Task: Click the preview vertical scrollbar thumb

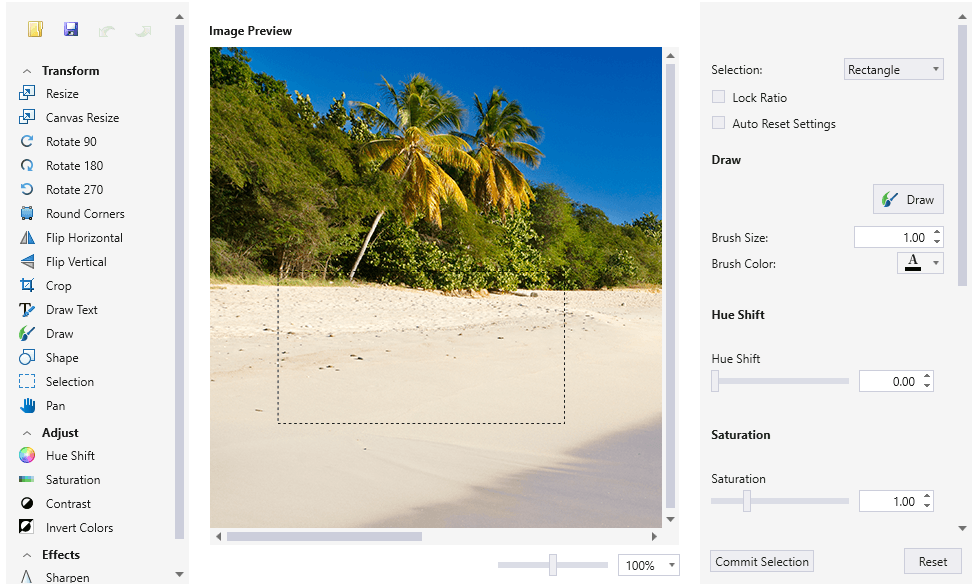Action: (670, 285)
